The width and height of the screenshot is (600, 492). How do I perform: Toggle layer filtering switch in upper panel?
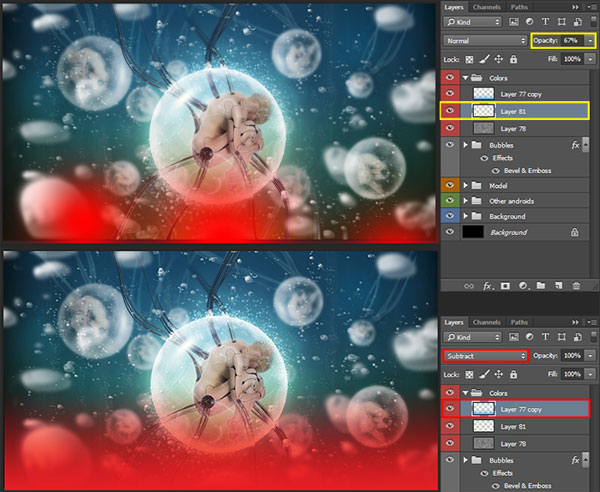click(x=593, y=21)
